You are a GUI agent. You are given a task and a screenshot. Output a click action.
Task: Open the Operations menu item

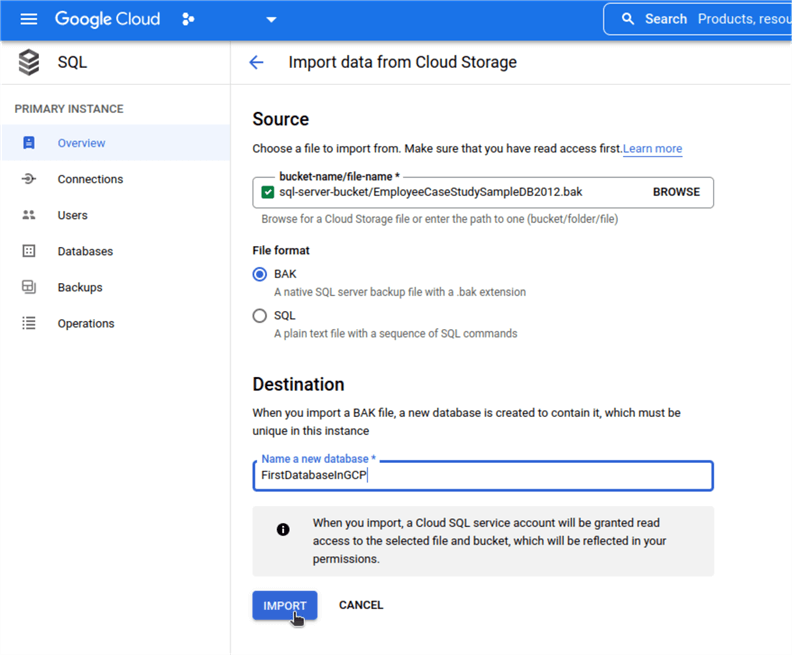86,323
